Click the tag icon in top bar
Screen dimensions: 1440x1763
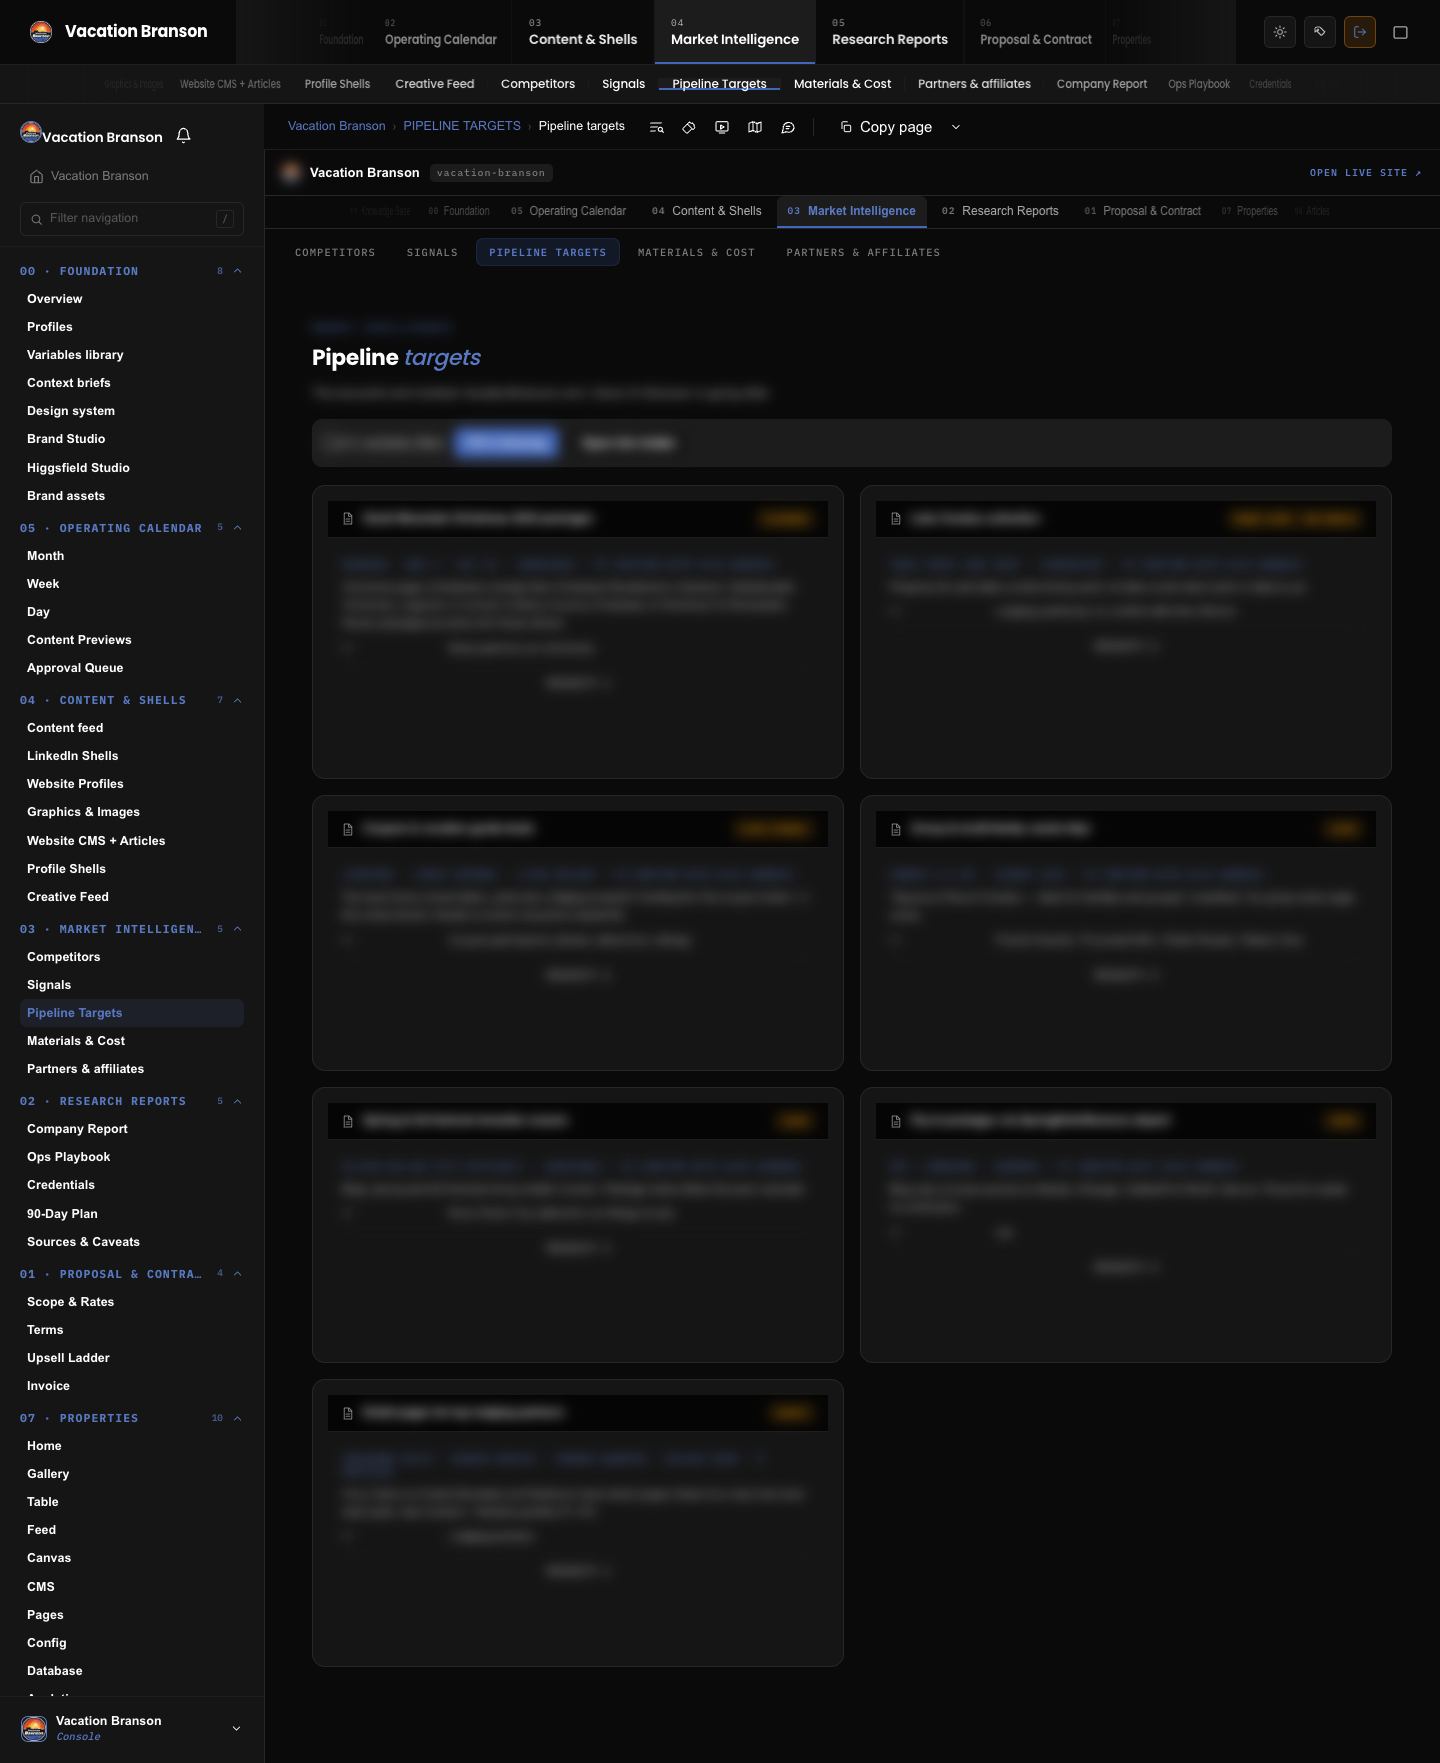click(1320, 32)
